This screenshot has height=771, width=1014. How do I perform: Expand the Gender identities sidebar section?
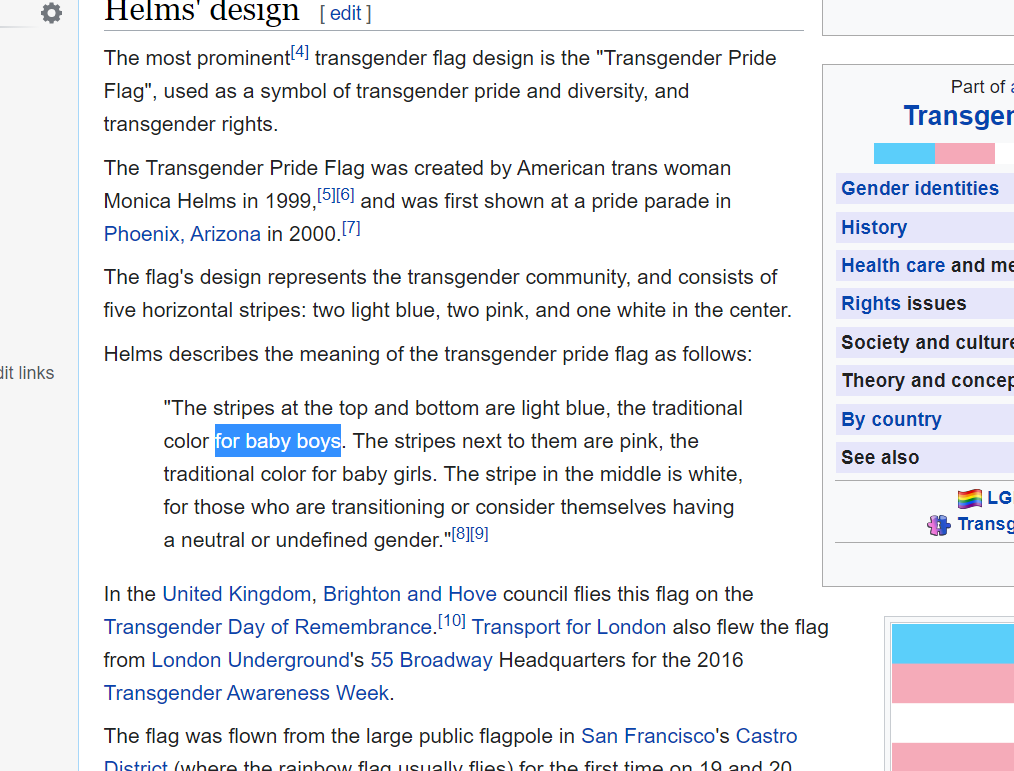925,188
